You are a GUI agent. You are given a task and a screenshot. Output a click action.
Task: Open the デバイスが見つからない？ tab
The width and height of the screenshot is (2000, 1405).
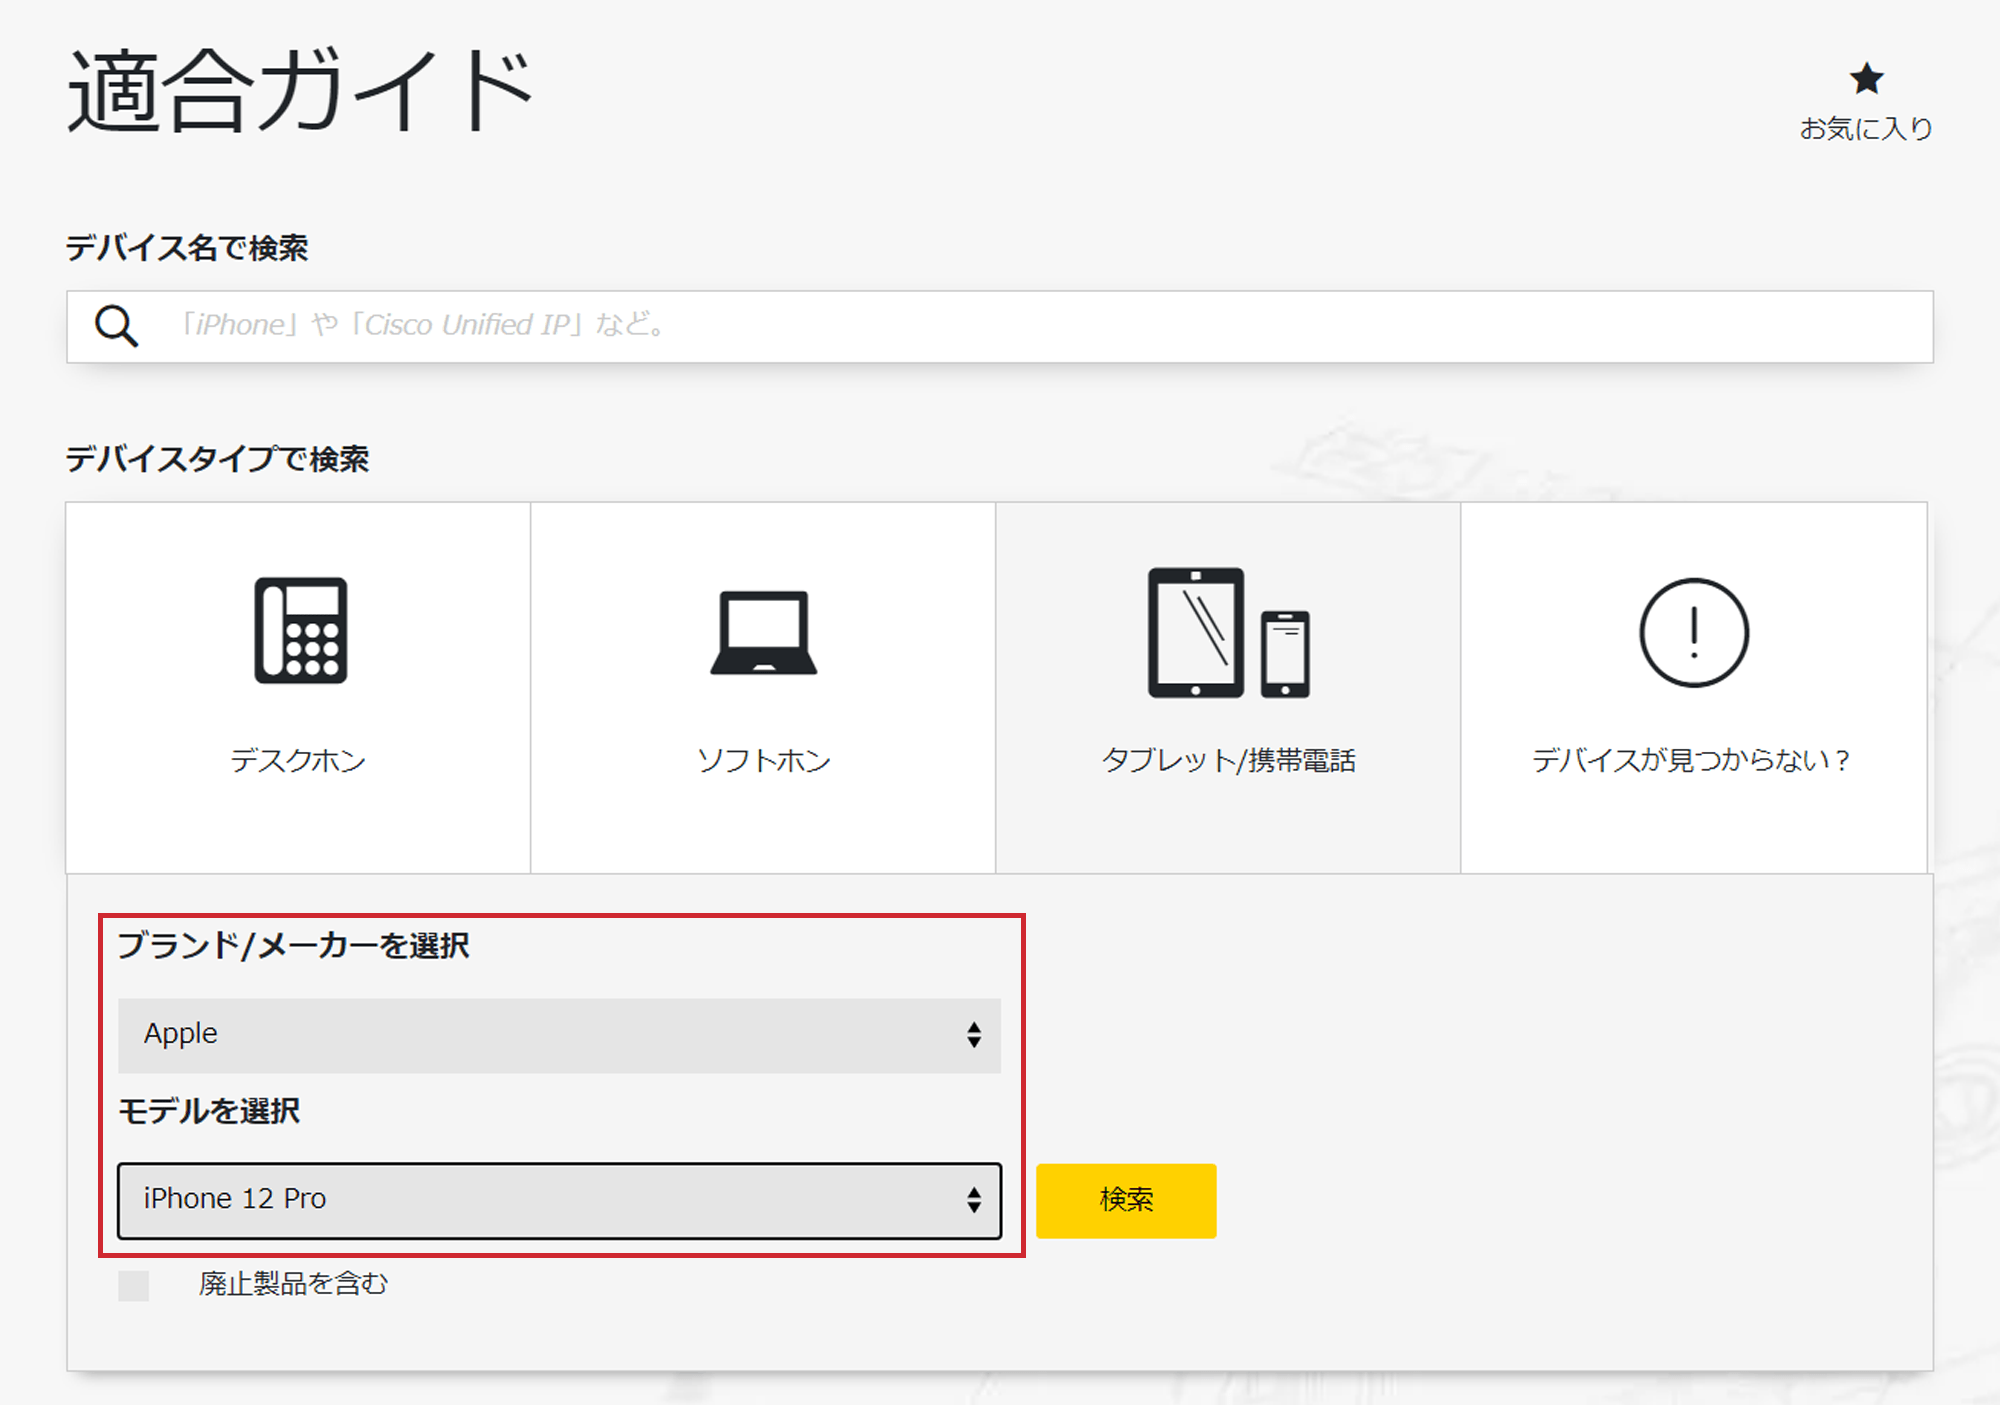tap(1694, 688)
